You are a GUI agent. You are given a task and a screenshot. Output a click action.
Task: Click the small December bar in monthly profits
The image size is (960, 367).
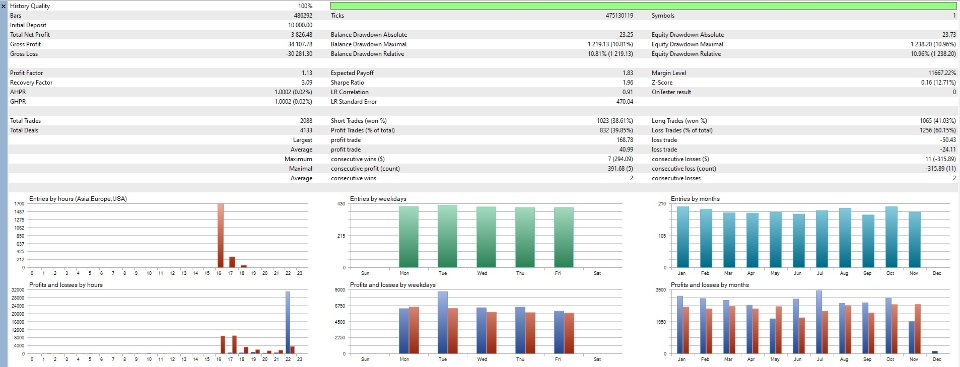934,352
